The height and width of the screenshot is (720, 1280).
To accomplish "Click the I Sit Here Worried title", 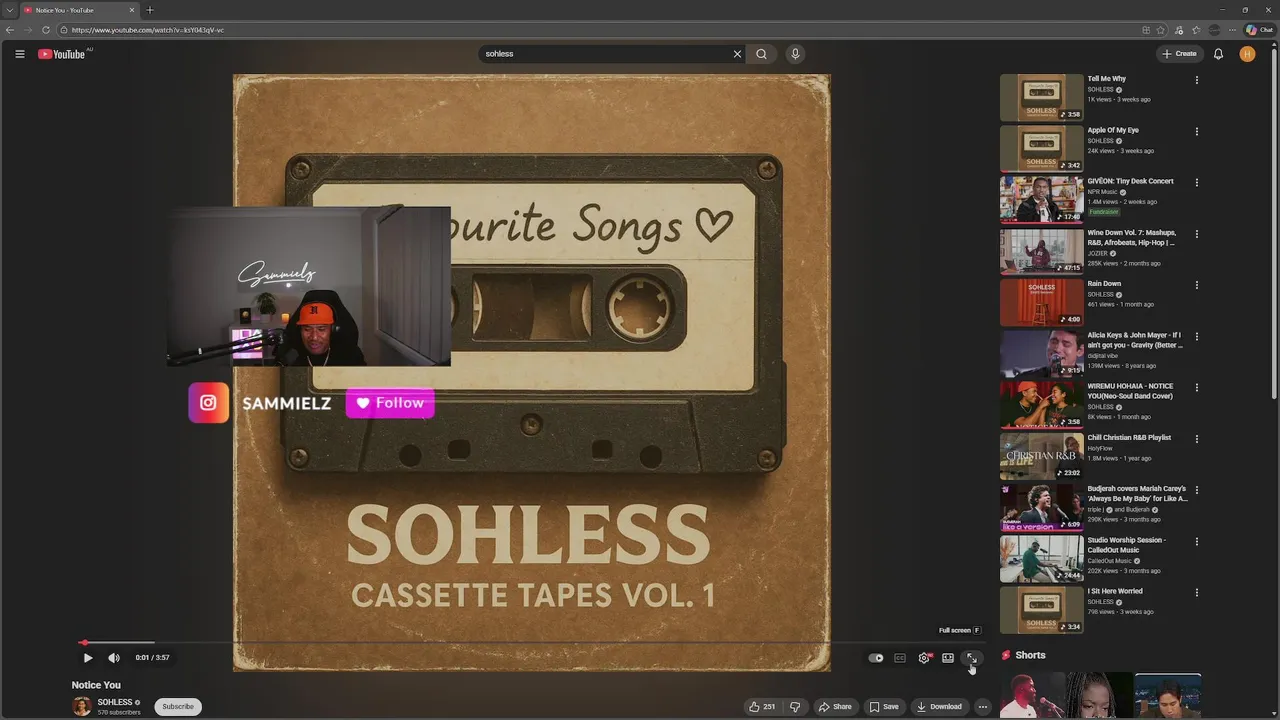I will [x=1115, y=591].
